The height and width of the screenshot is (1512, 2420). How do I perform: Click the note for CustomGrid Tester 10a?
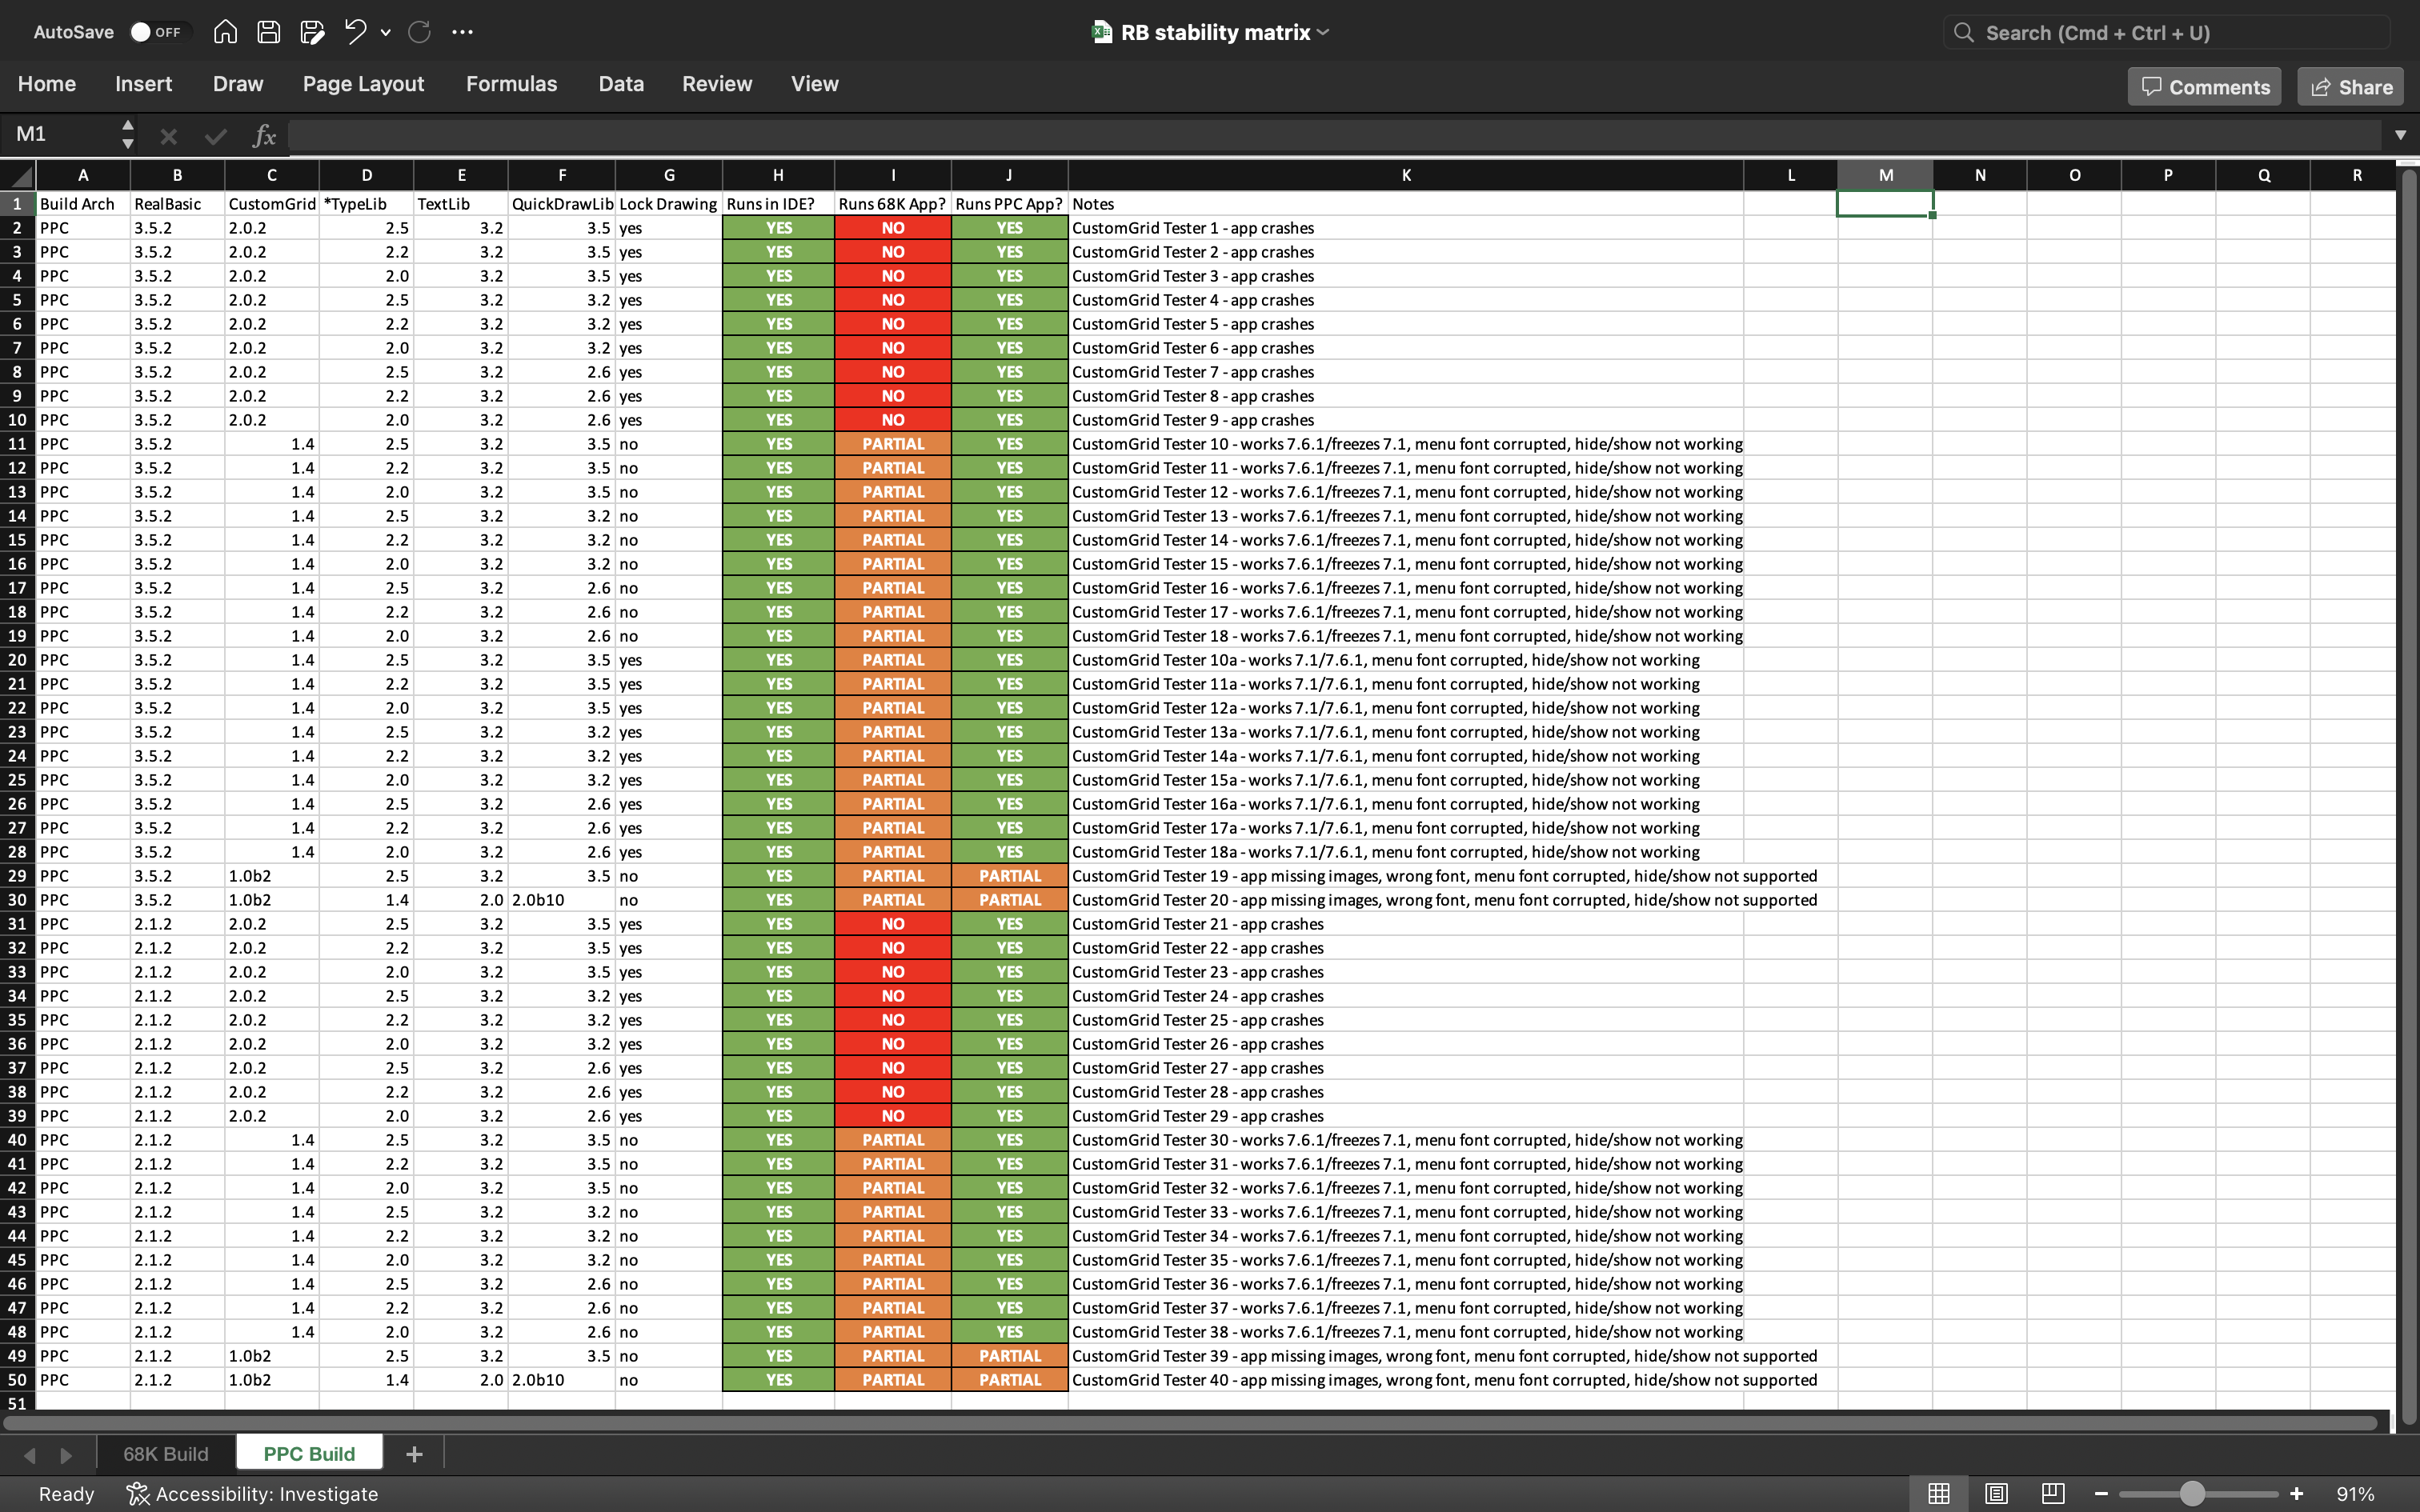(1386, 660)
